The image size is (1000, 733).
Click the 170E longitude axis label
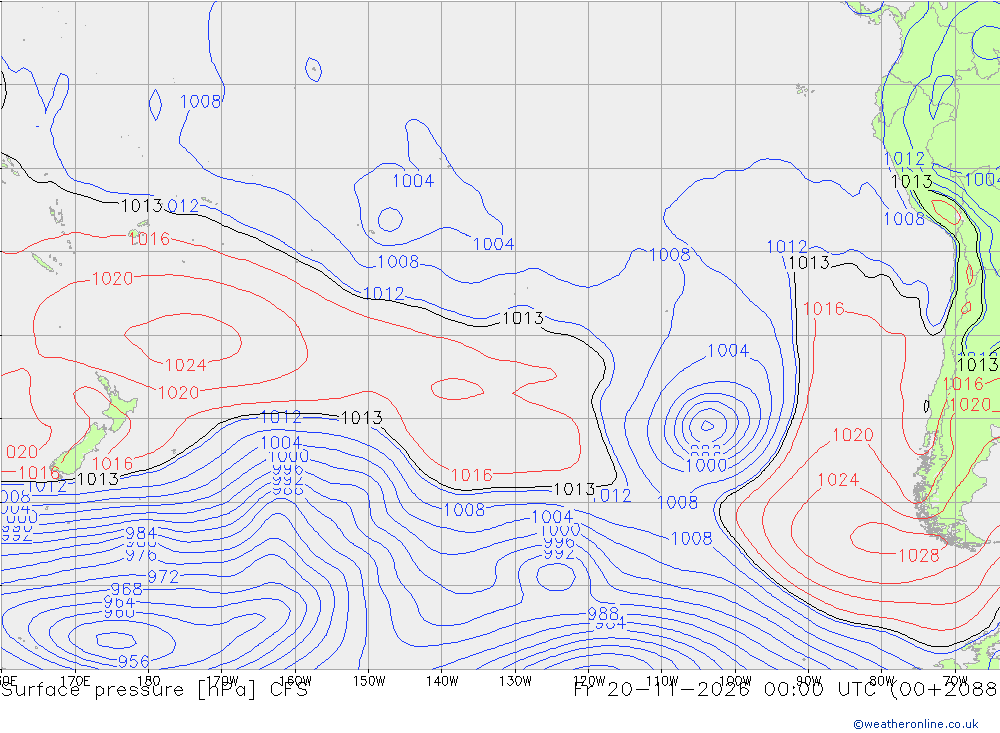75,681
